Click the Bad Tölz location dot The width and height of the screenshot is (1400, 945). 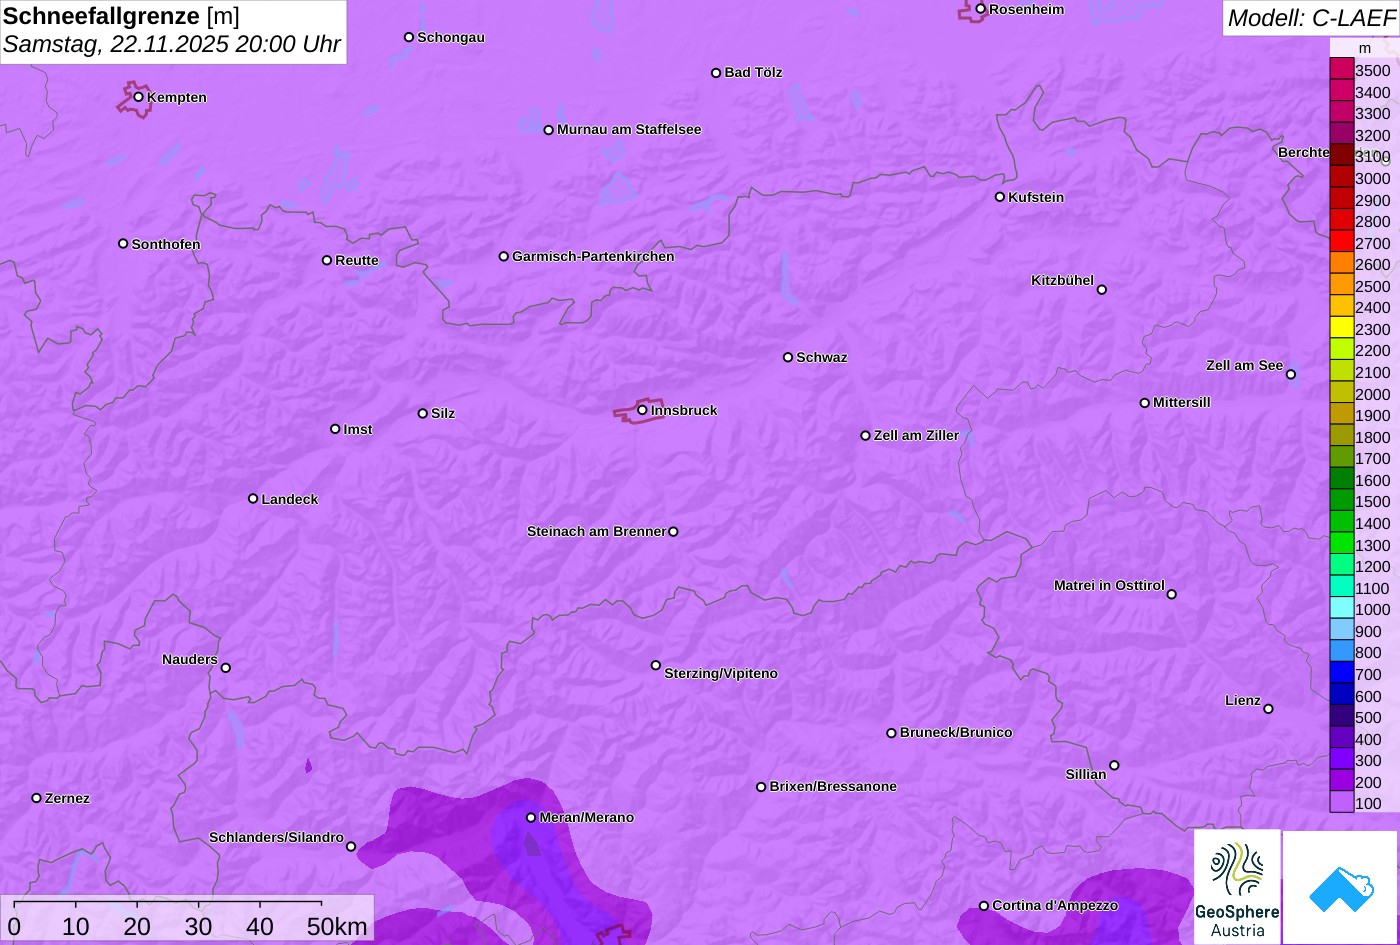click(716, 73)
